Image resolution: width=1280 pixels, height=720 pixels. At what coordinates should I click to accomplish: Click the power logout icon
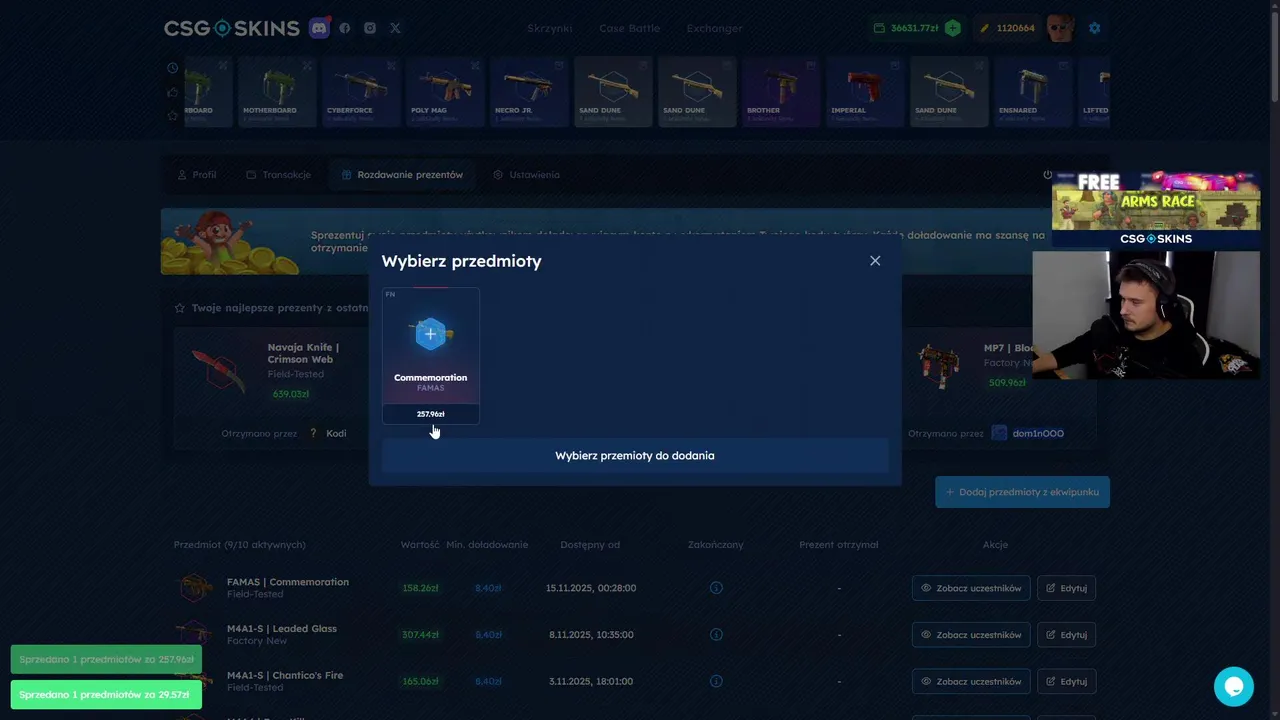[x=1048, y=175]
